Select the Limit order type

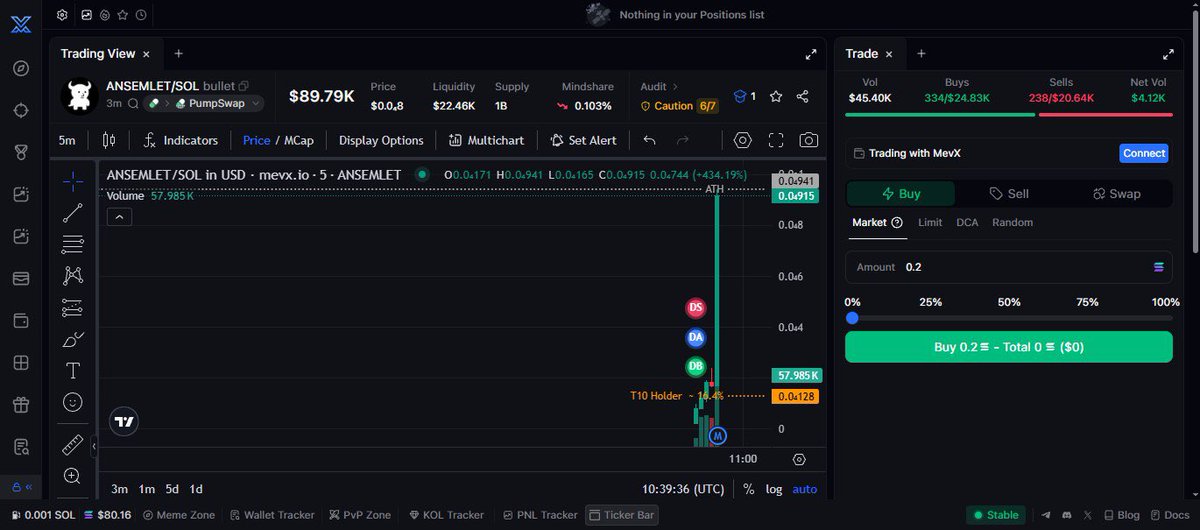click(930, 222)
